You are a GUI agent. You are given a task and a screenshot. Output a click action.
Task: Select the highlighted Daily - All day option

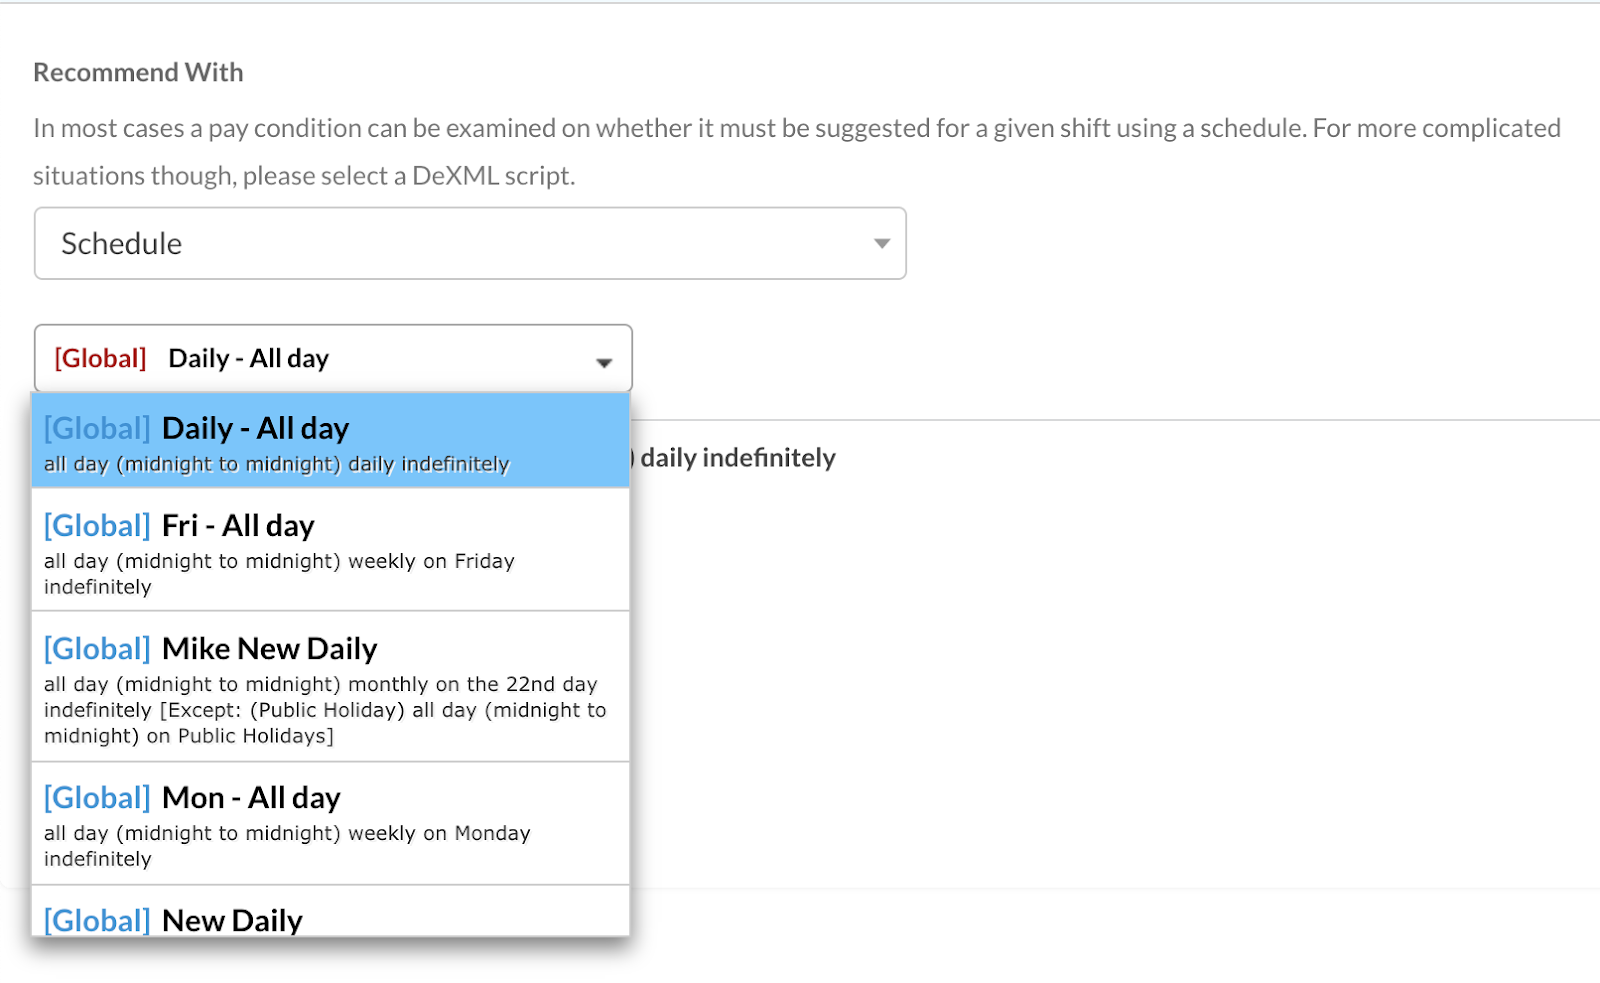click(x=330, y=440)
